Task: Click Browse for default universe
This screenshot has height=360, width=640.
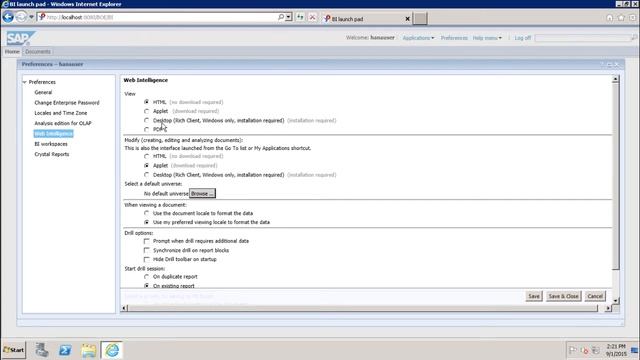Action: (x=202, y=193)
